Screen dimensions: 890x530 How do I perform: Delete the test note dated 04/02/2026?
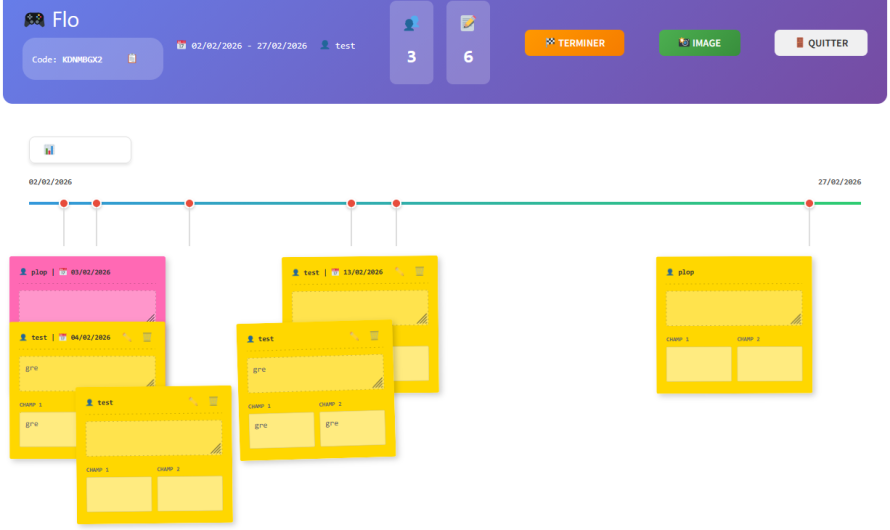point(147,337)
